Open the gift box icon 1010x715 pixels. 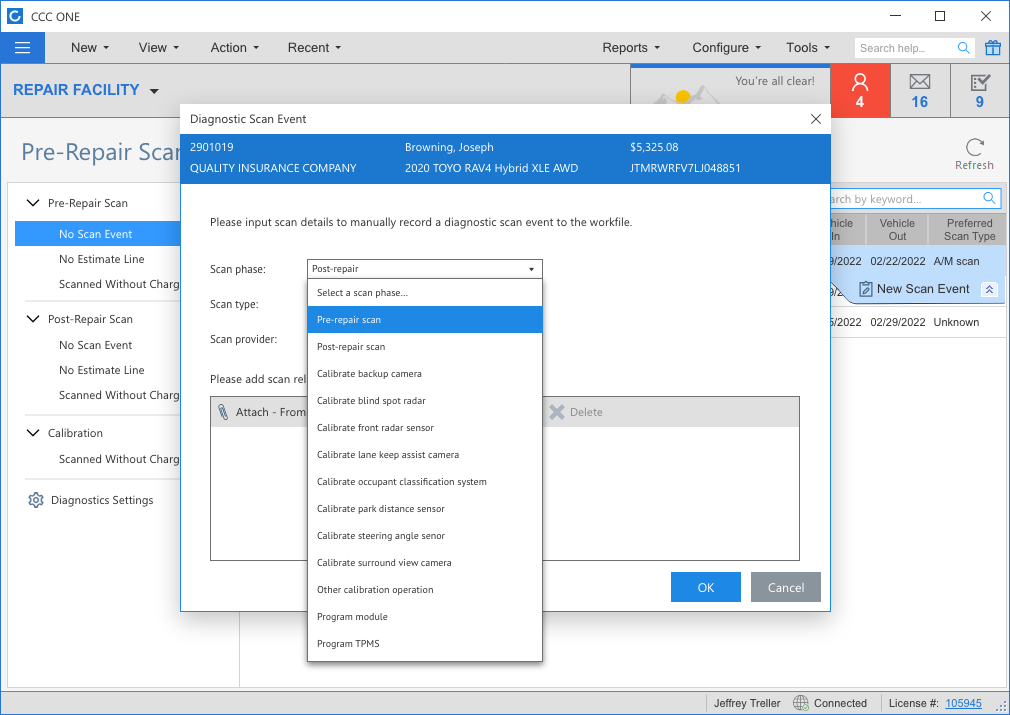click(993, 48)
